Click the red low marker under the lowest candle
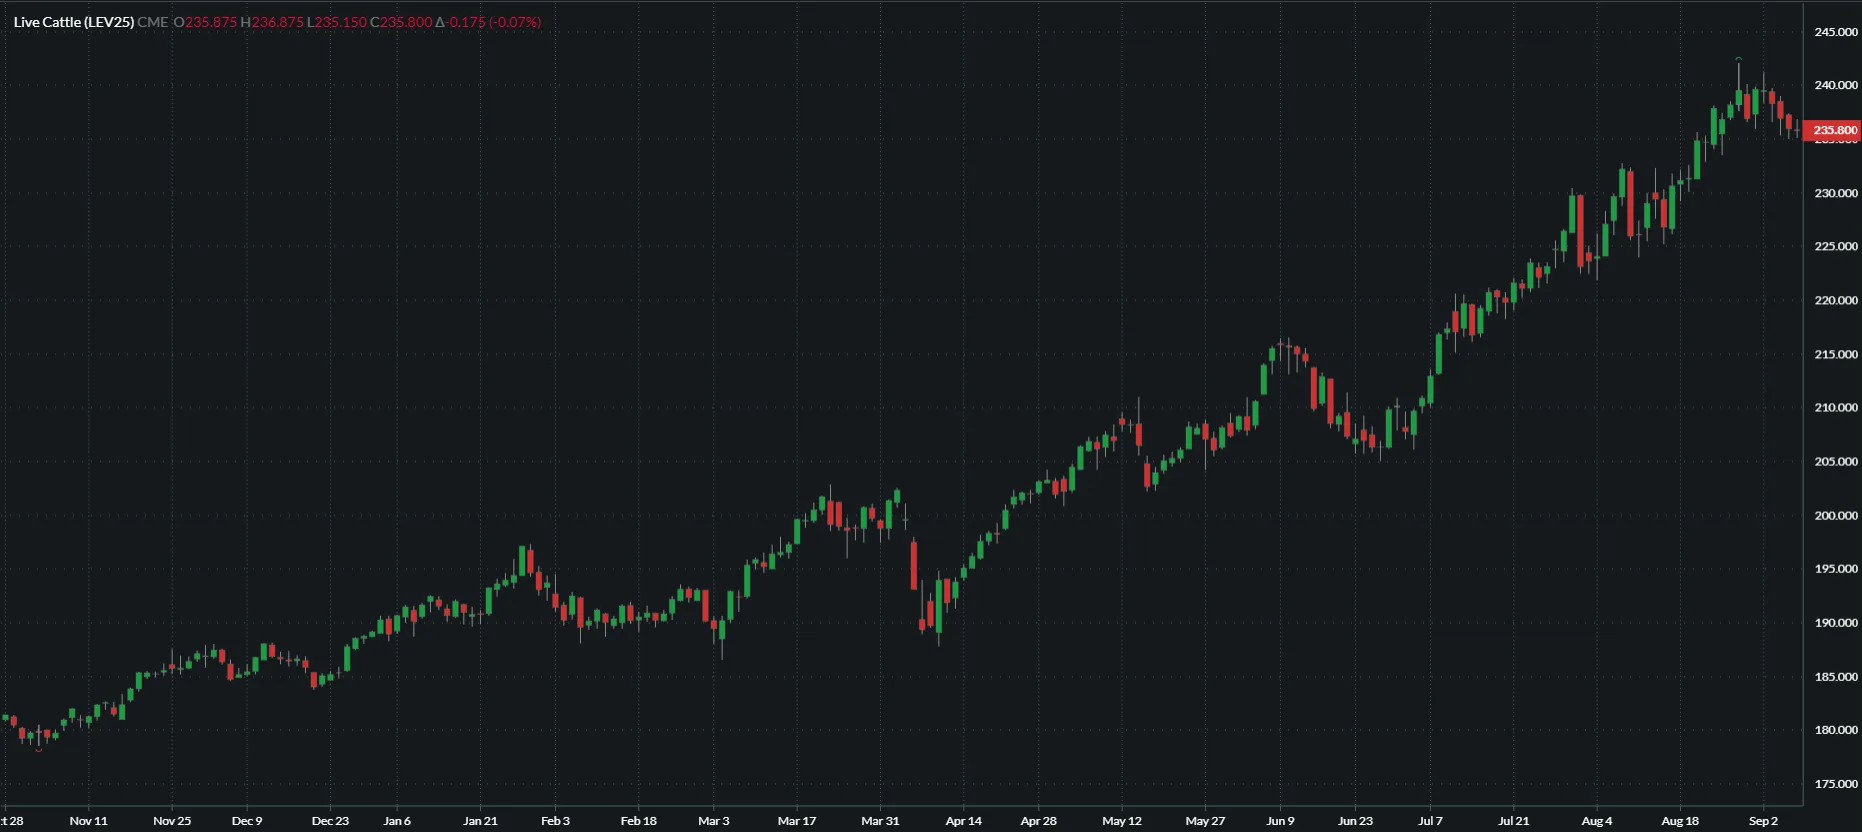This screenshot has width=1862, height=832. (x=39, y=749)
